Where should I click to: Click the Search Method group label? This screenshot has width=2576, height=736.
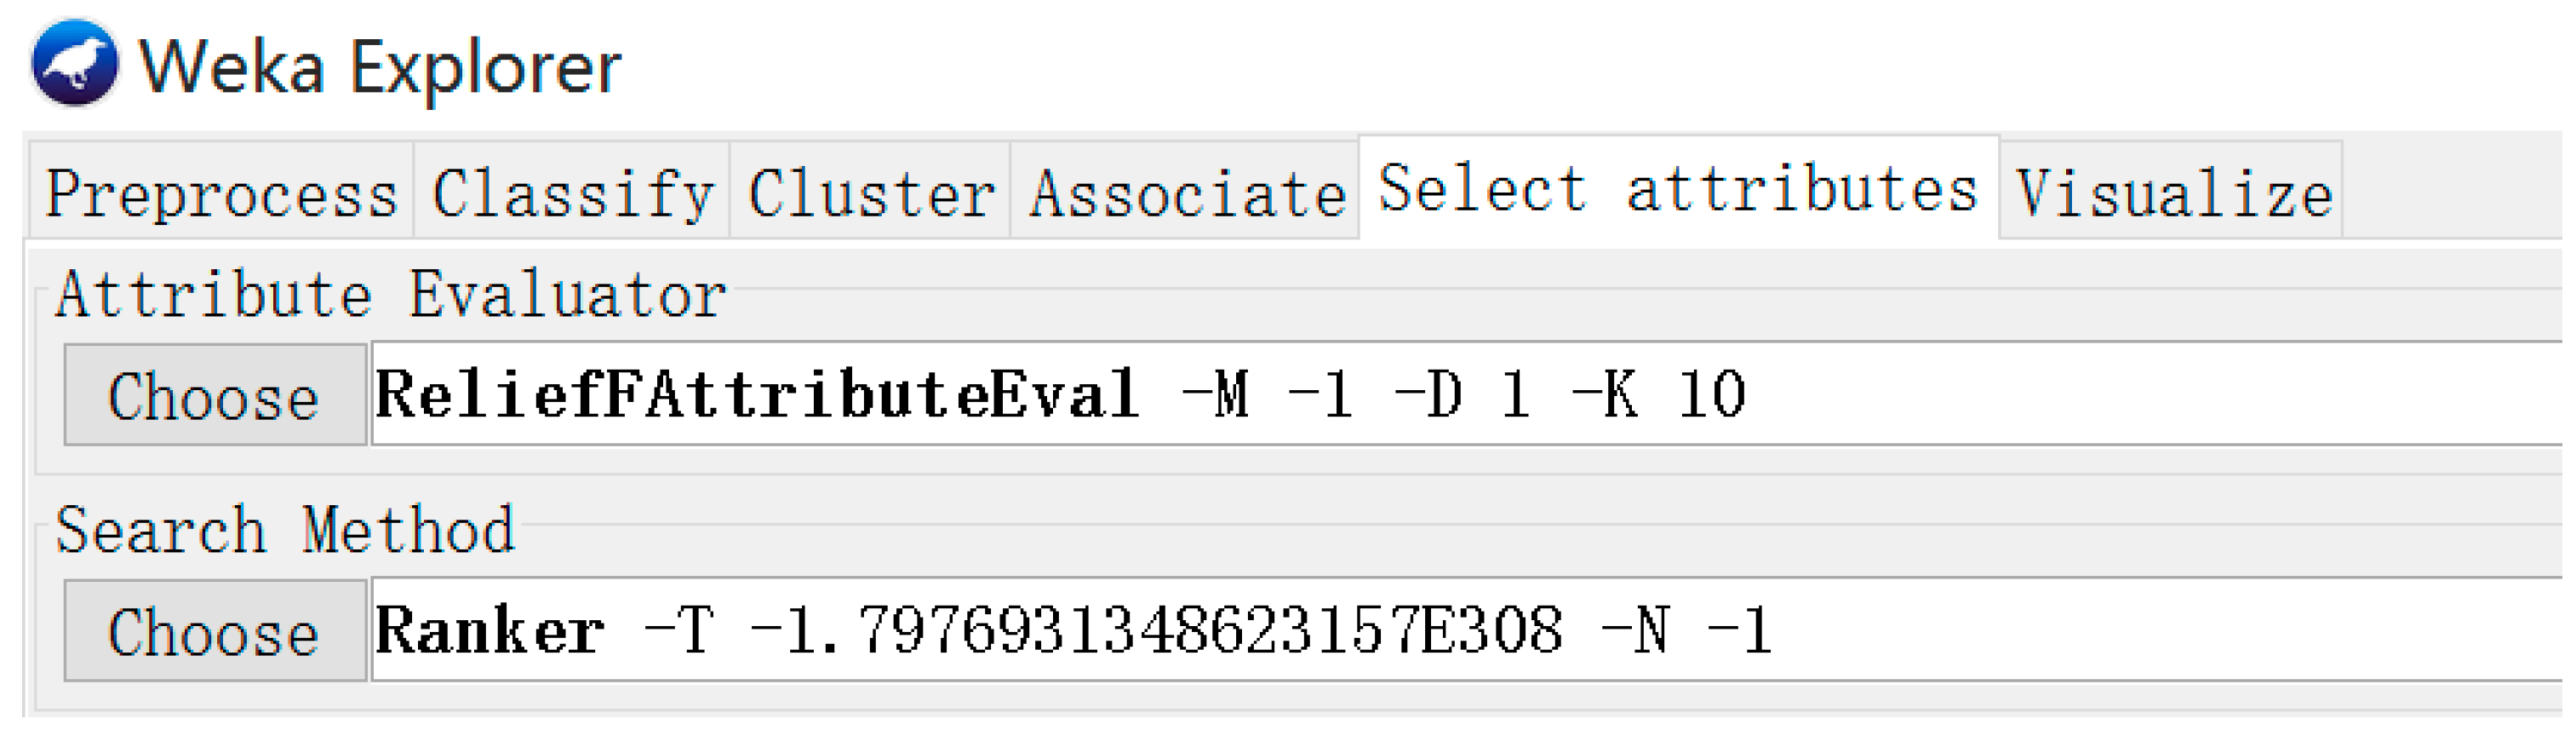coord(285,529)
